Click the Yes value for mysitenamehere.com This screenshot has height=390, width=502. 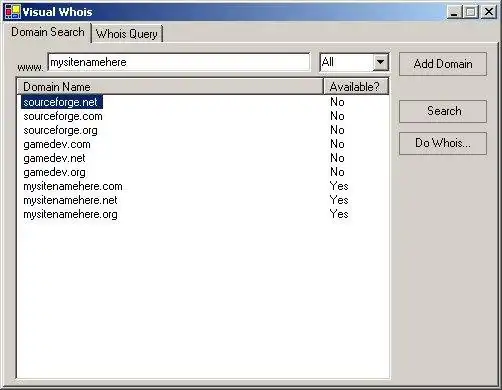pyautogui.click(x=339, y=186)
